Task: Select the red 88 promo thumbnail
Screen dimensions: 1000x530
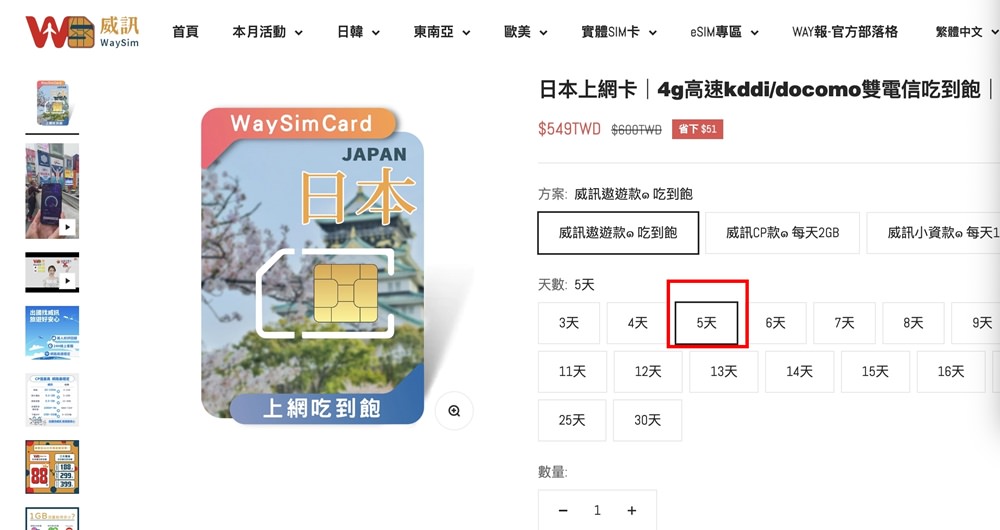Action: pos(52,467)
